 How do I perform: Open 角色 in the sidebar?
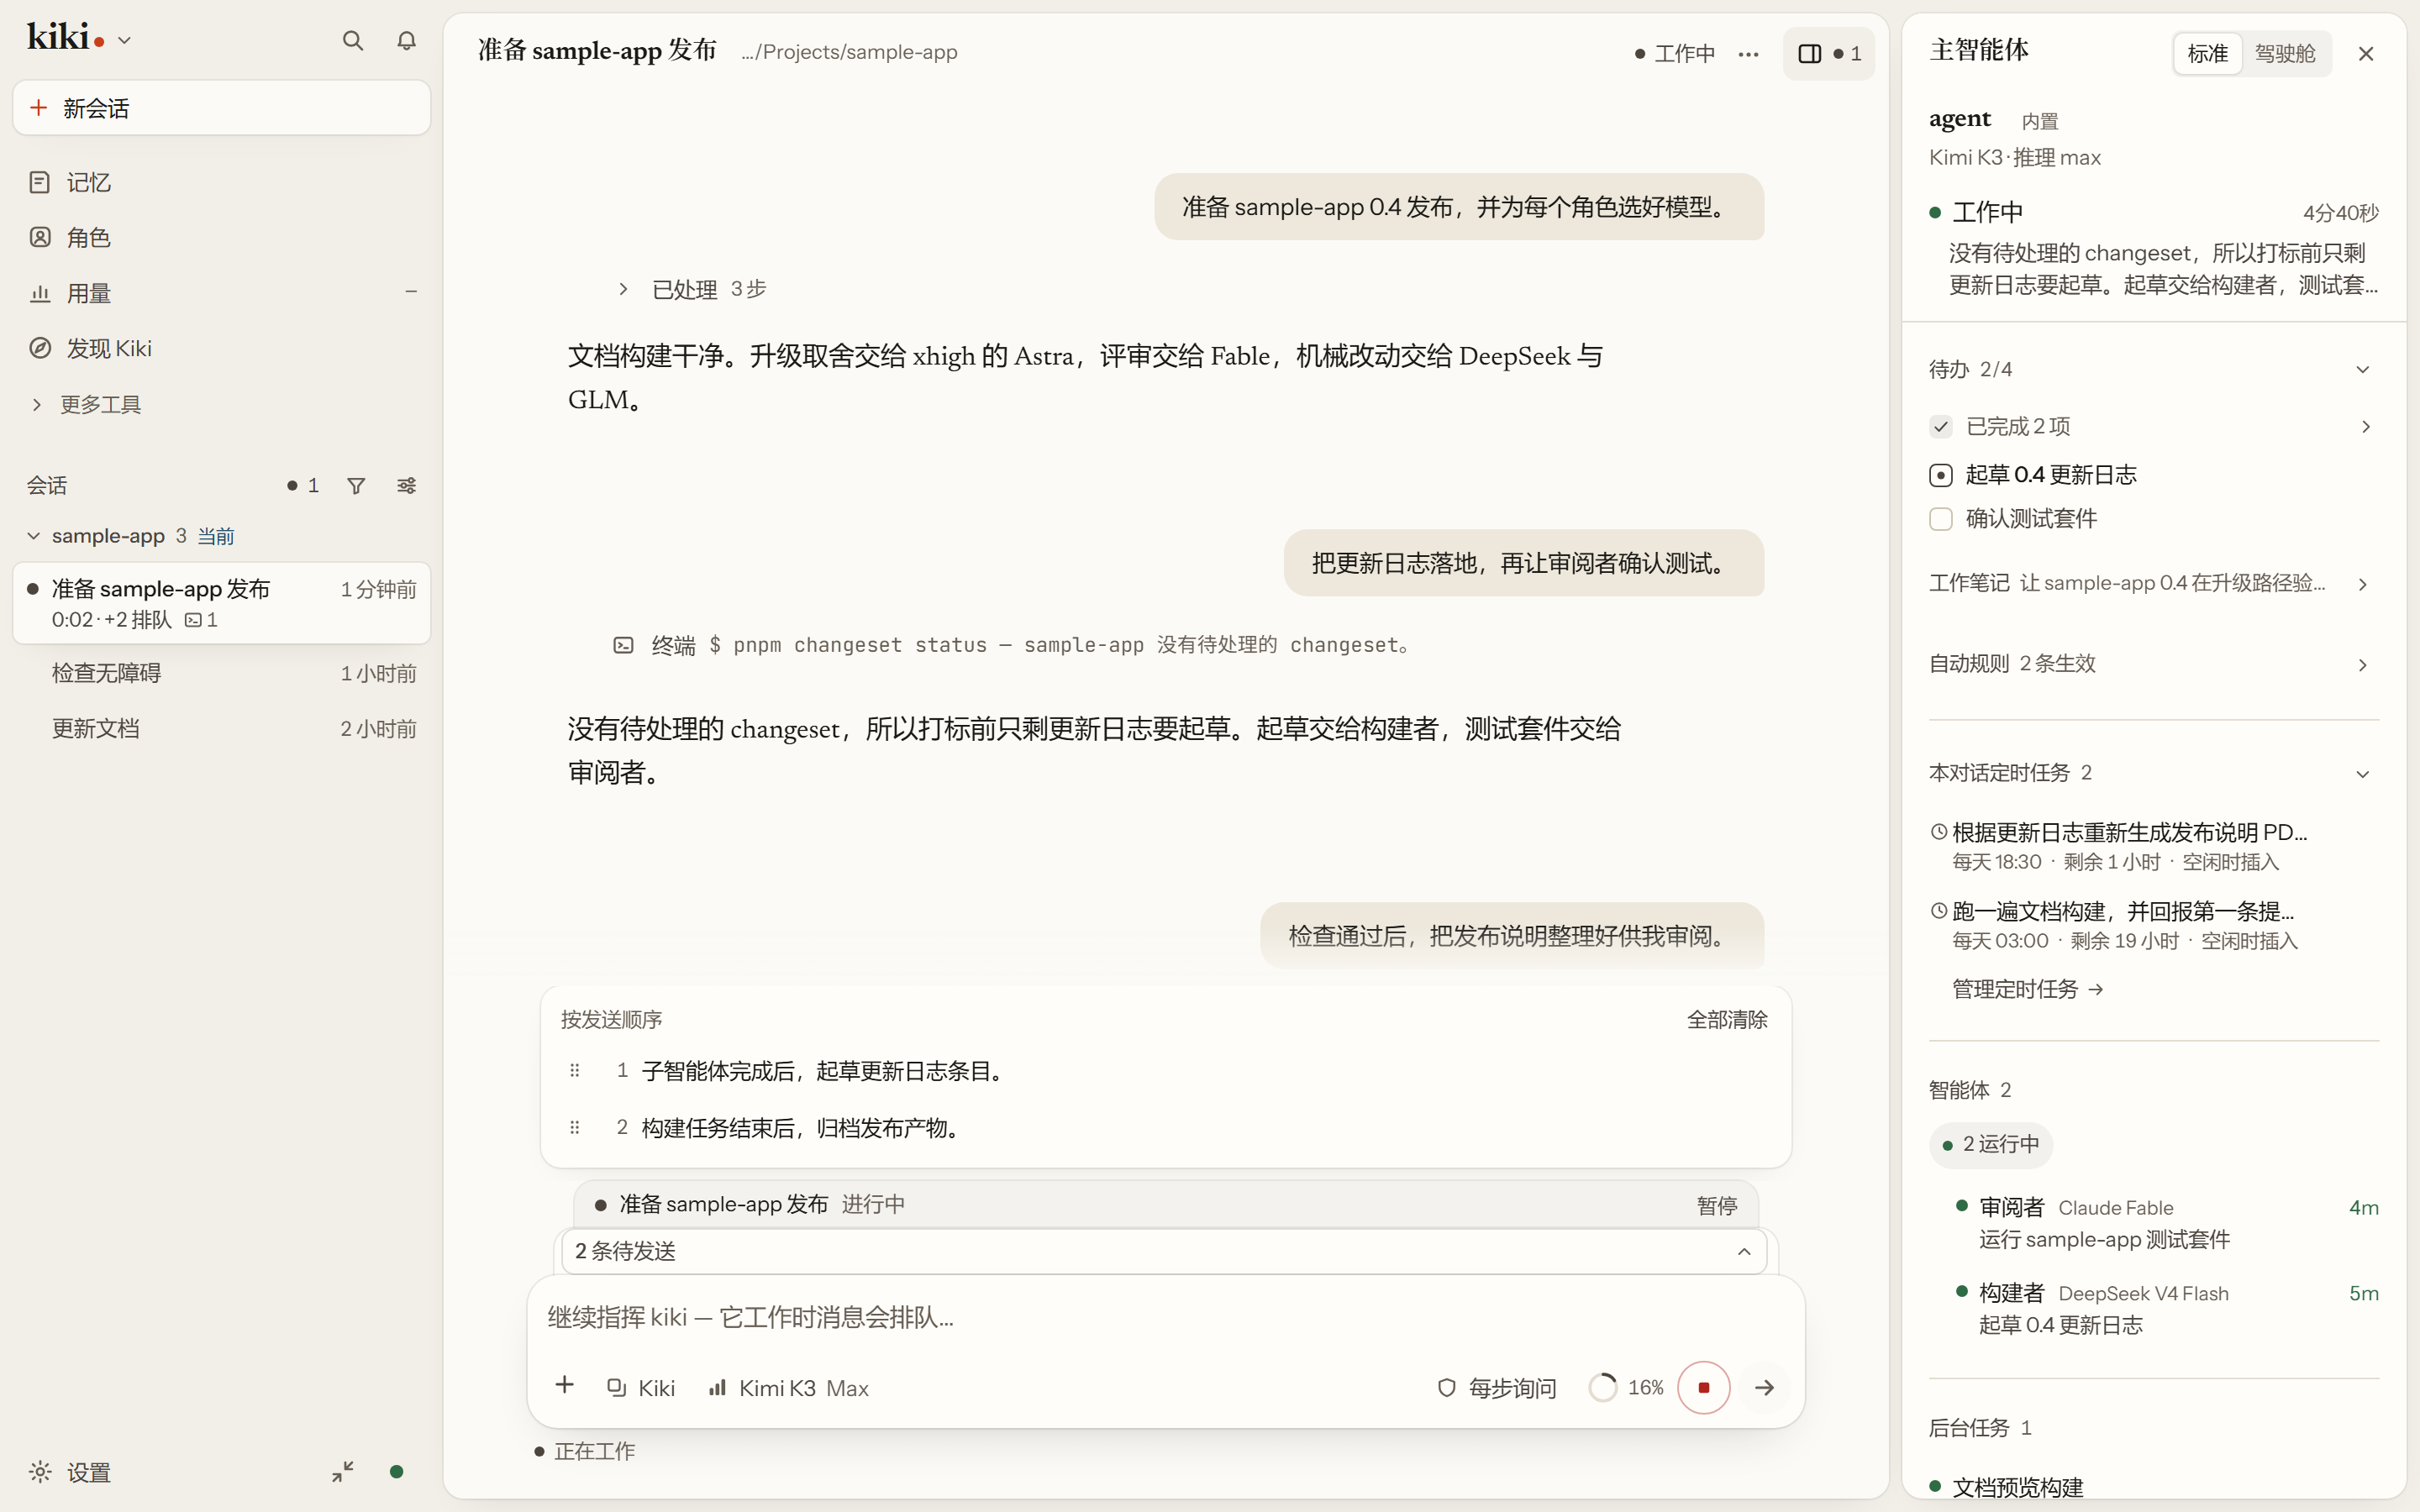tap(222, 237)
